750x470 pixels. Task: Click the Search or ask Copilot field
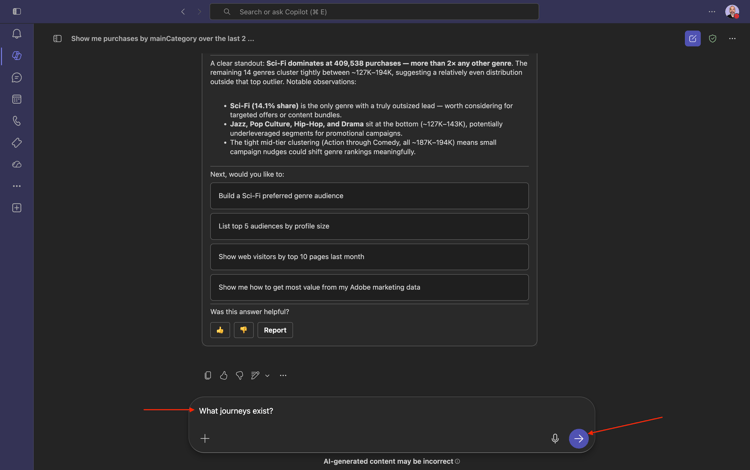tap(374, 11)
